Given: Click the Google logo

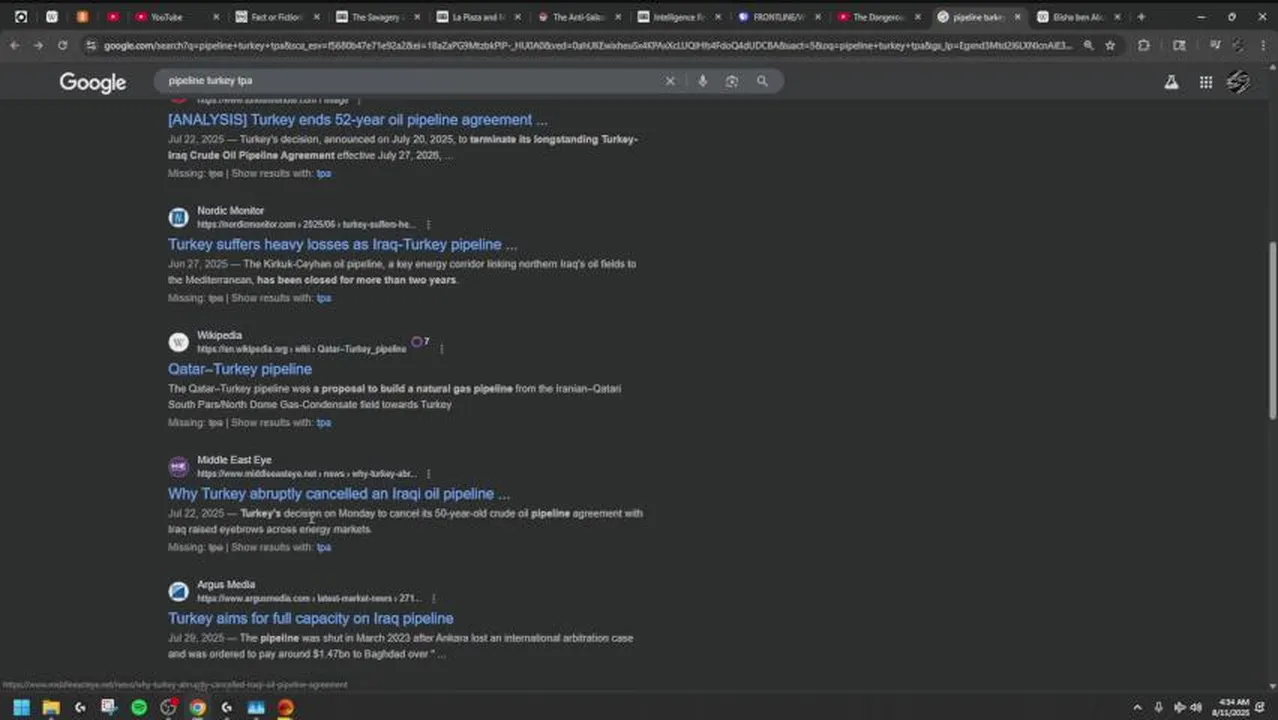Looking at the screenshot, I should (93, 82).
